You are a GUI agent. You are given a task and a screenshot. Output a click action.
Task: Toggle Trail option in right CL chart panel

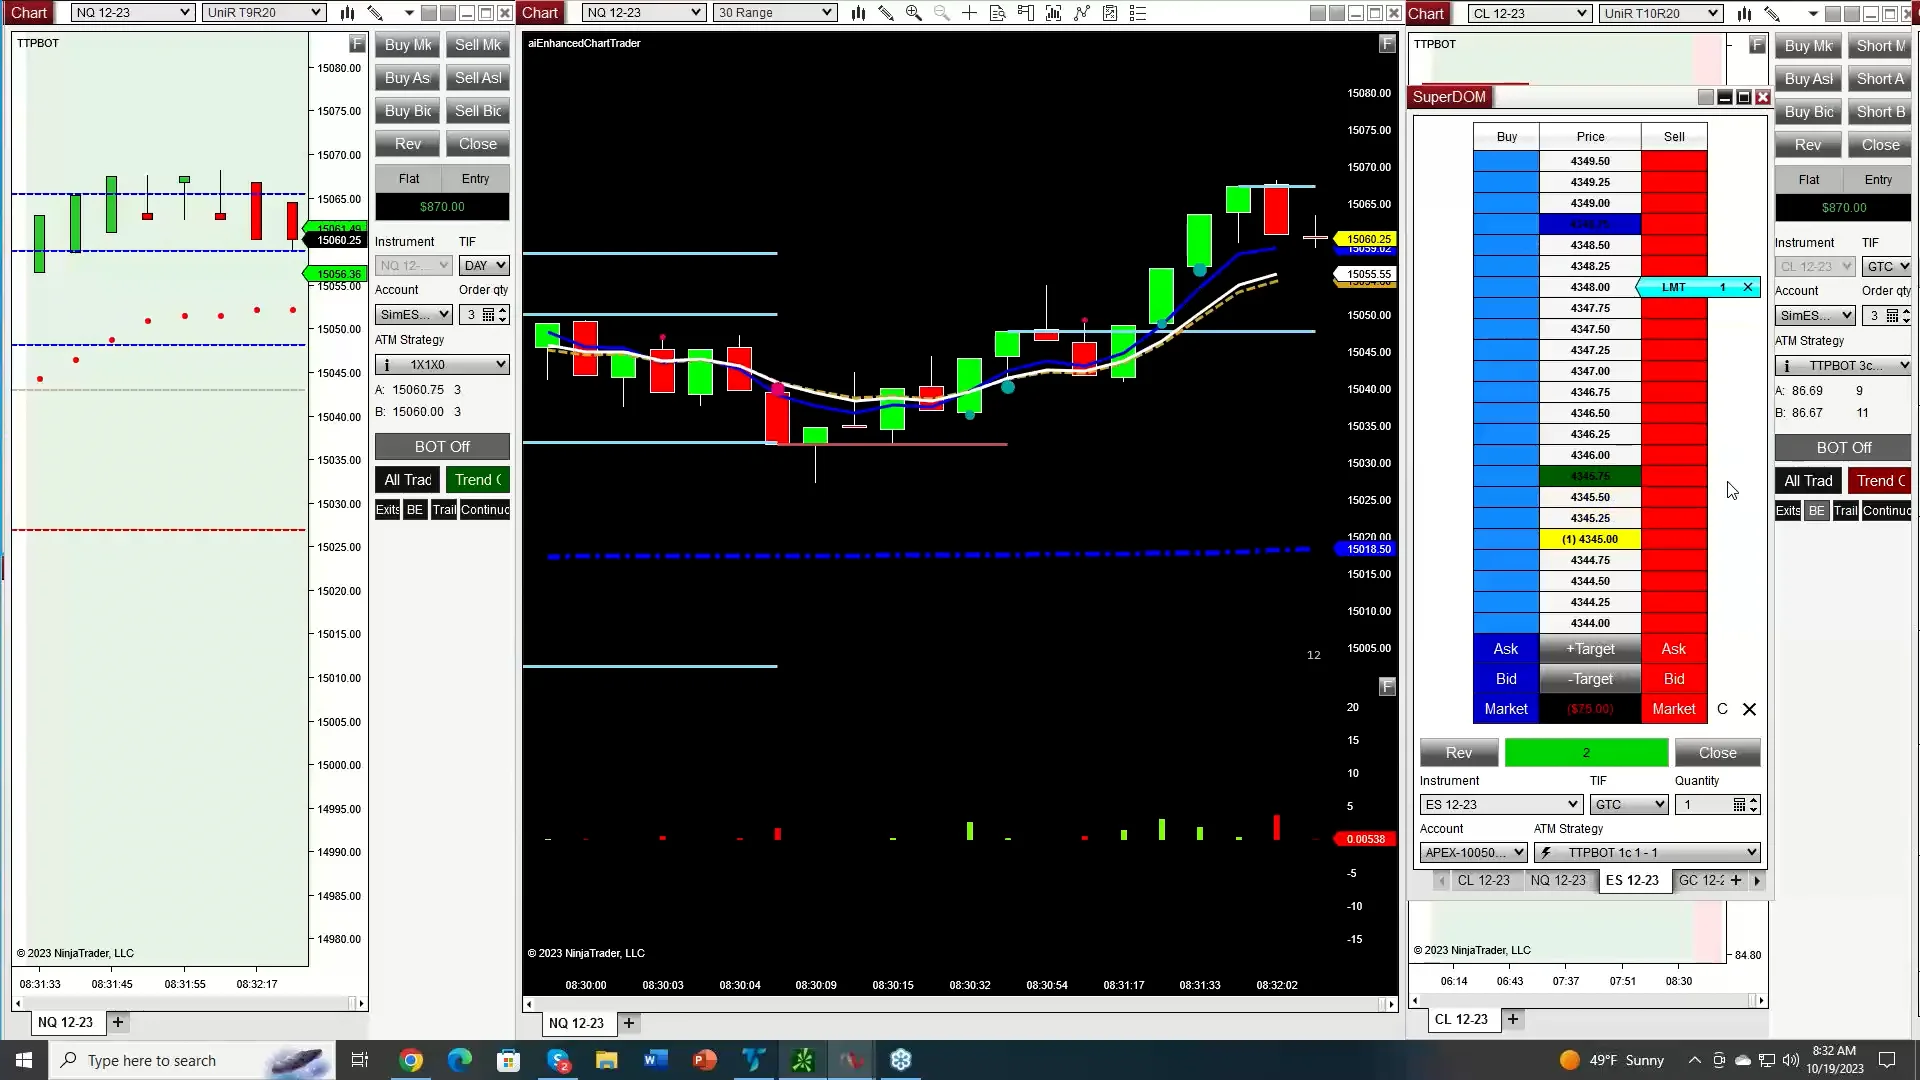(1845, 511)
